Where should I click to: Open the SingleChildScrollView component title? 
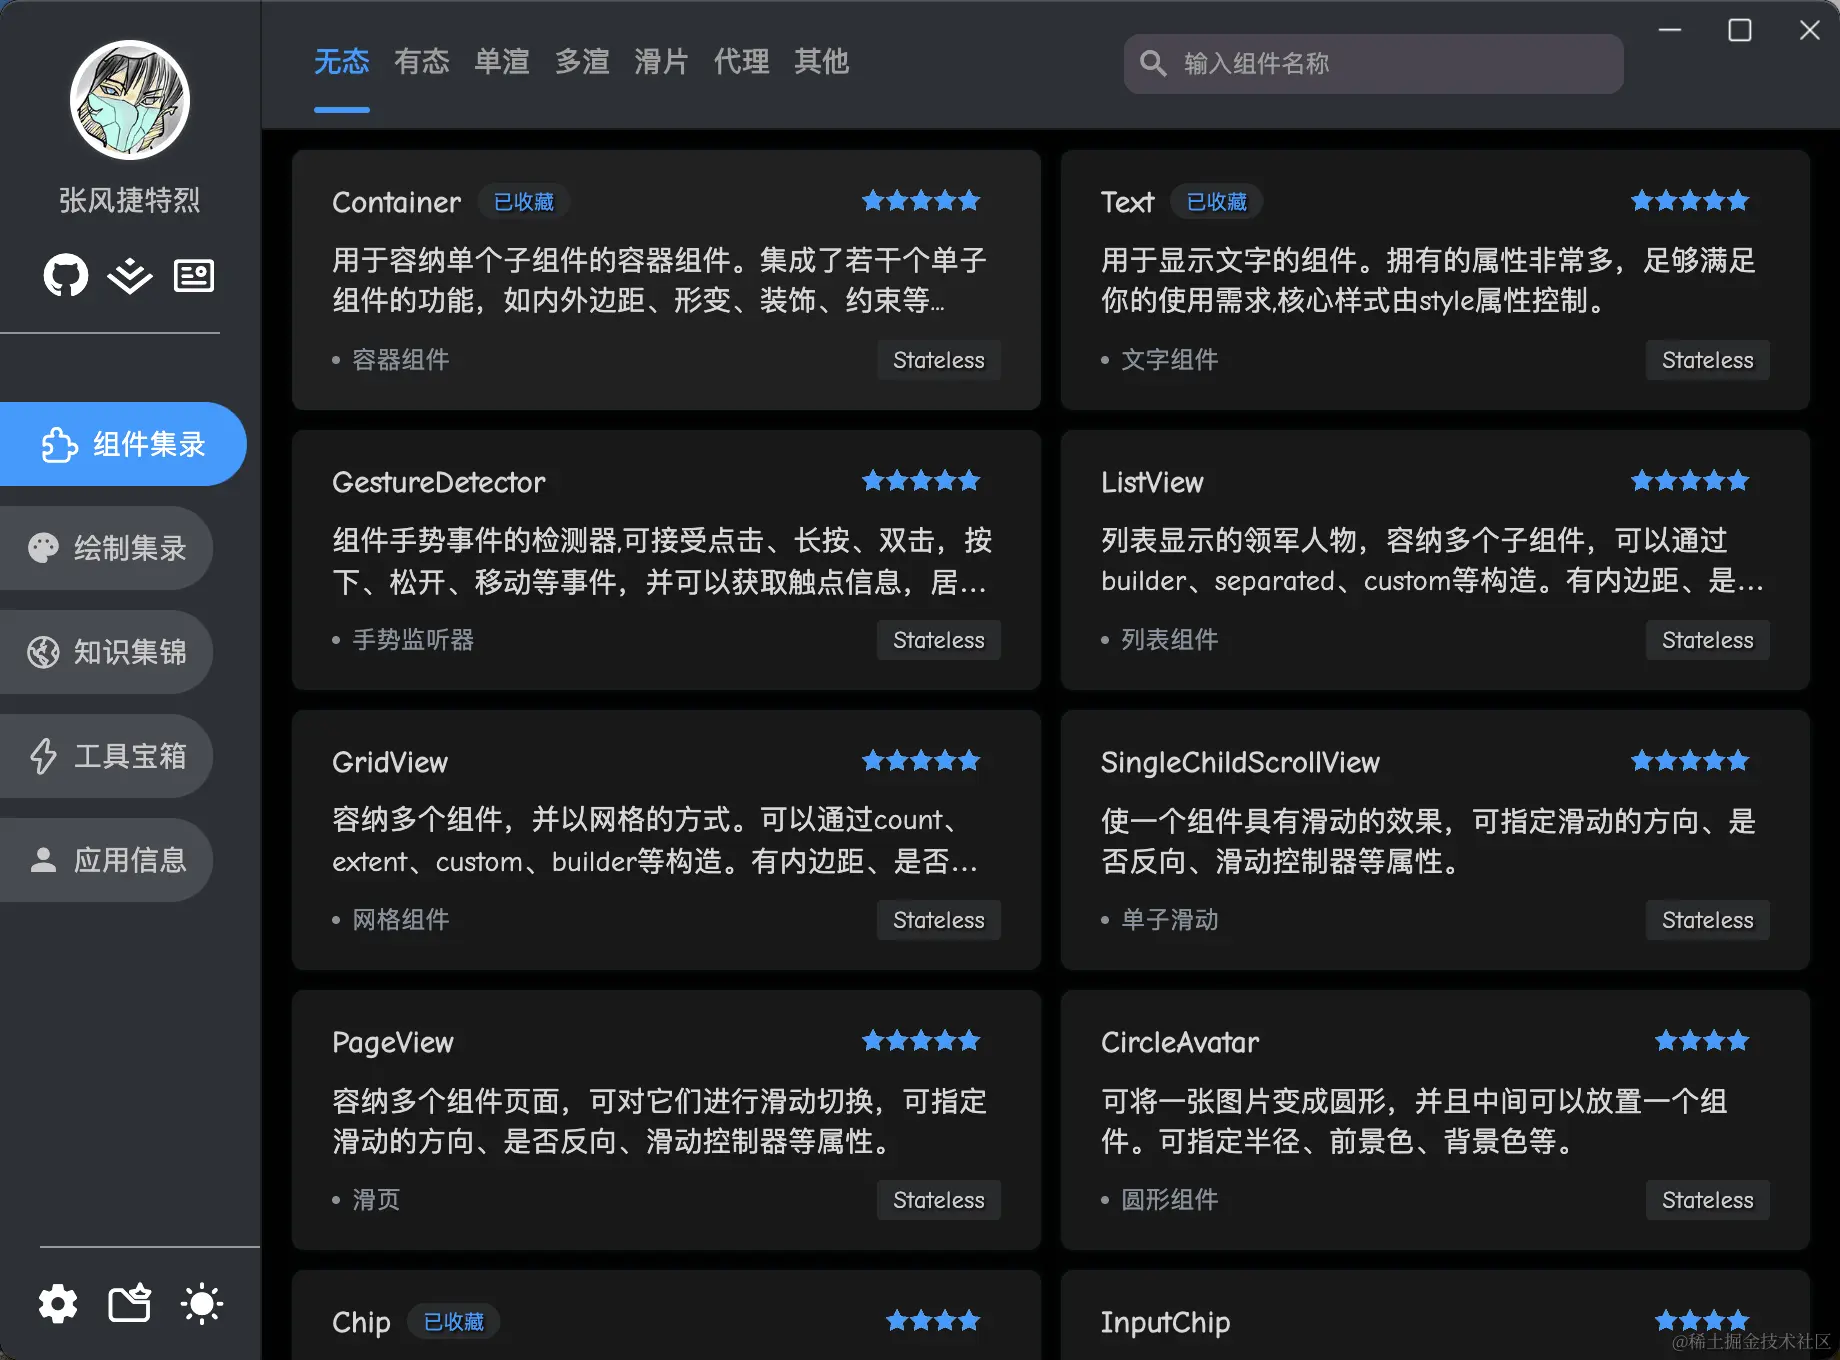click(x=1240, y=762)
